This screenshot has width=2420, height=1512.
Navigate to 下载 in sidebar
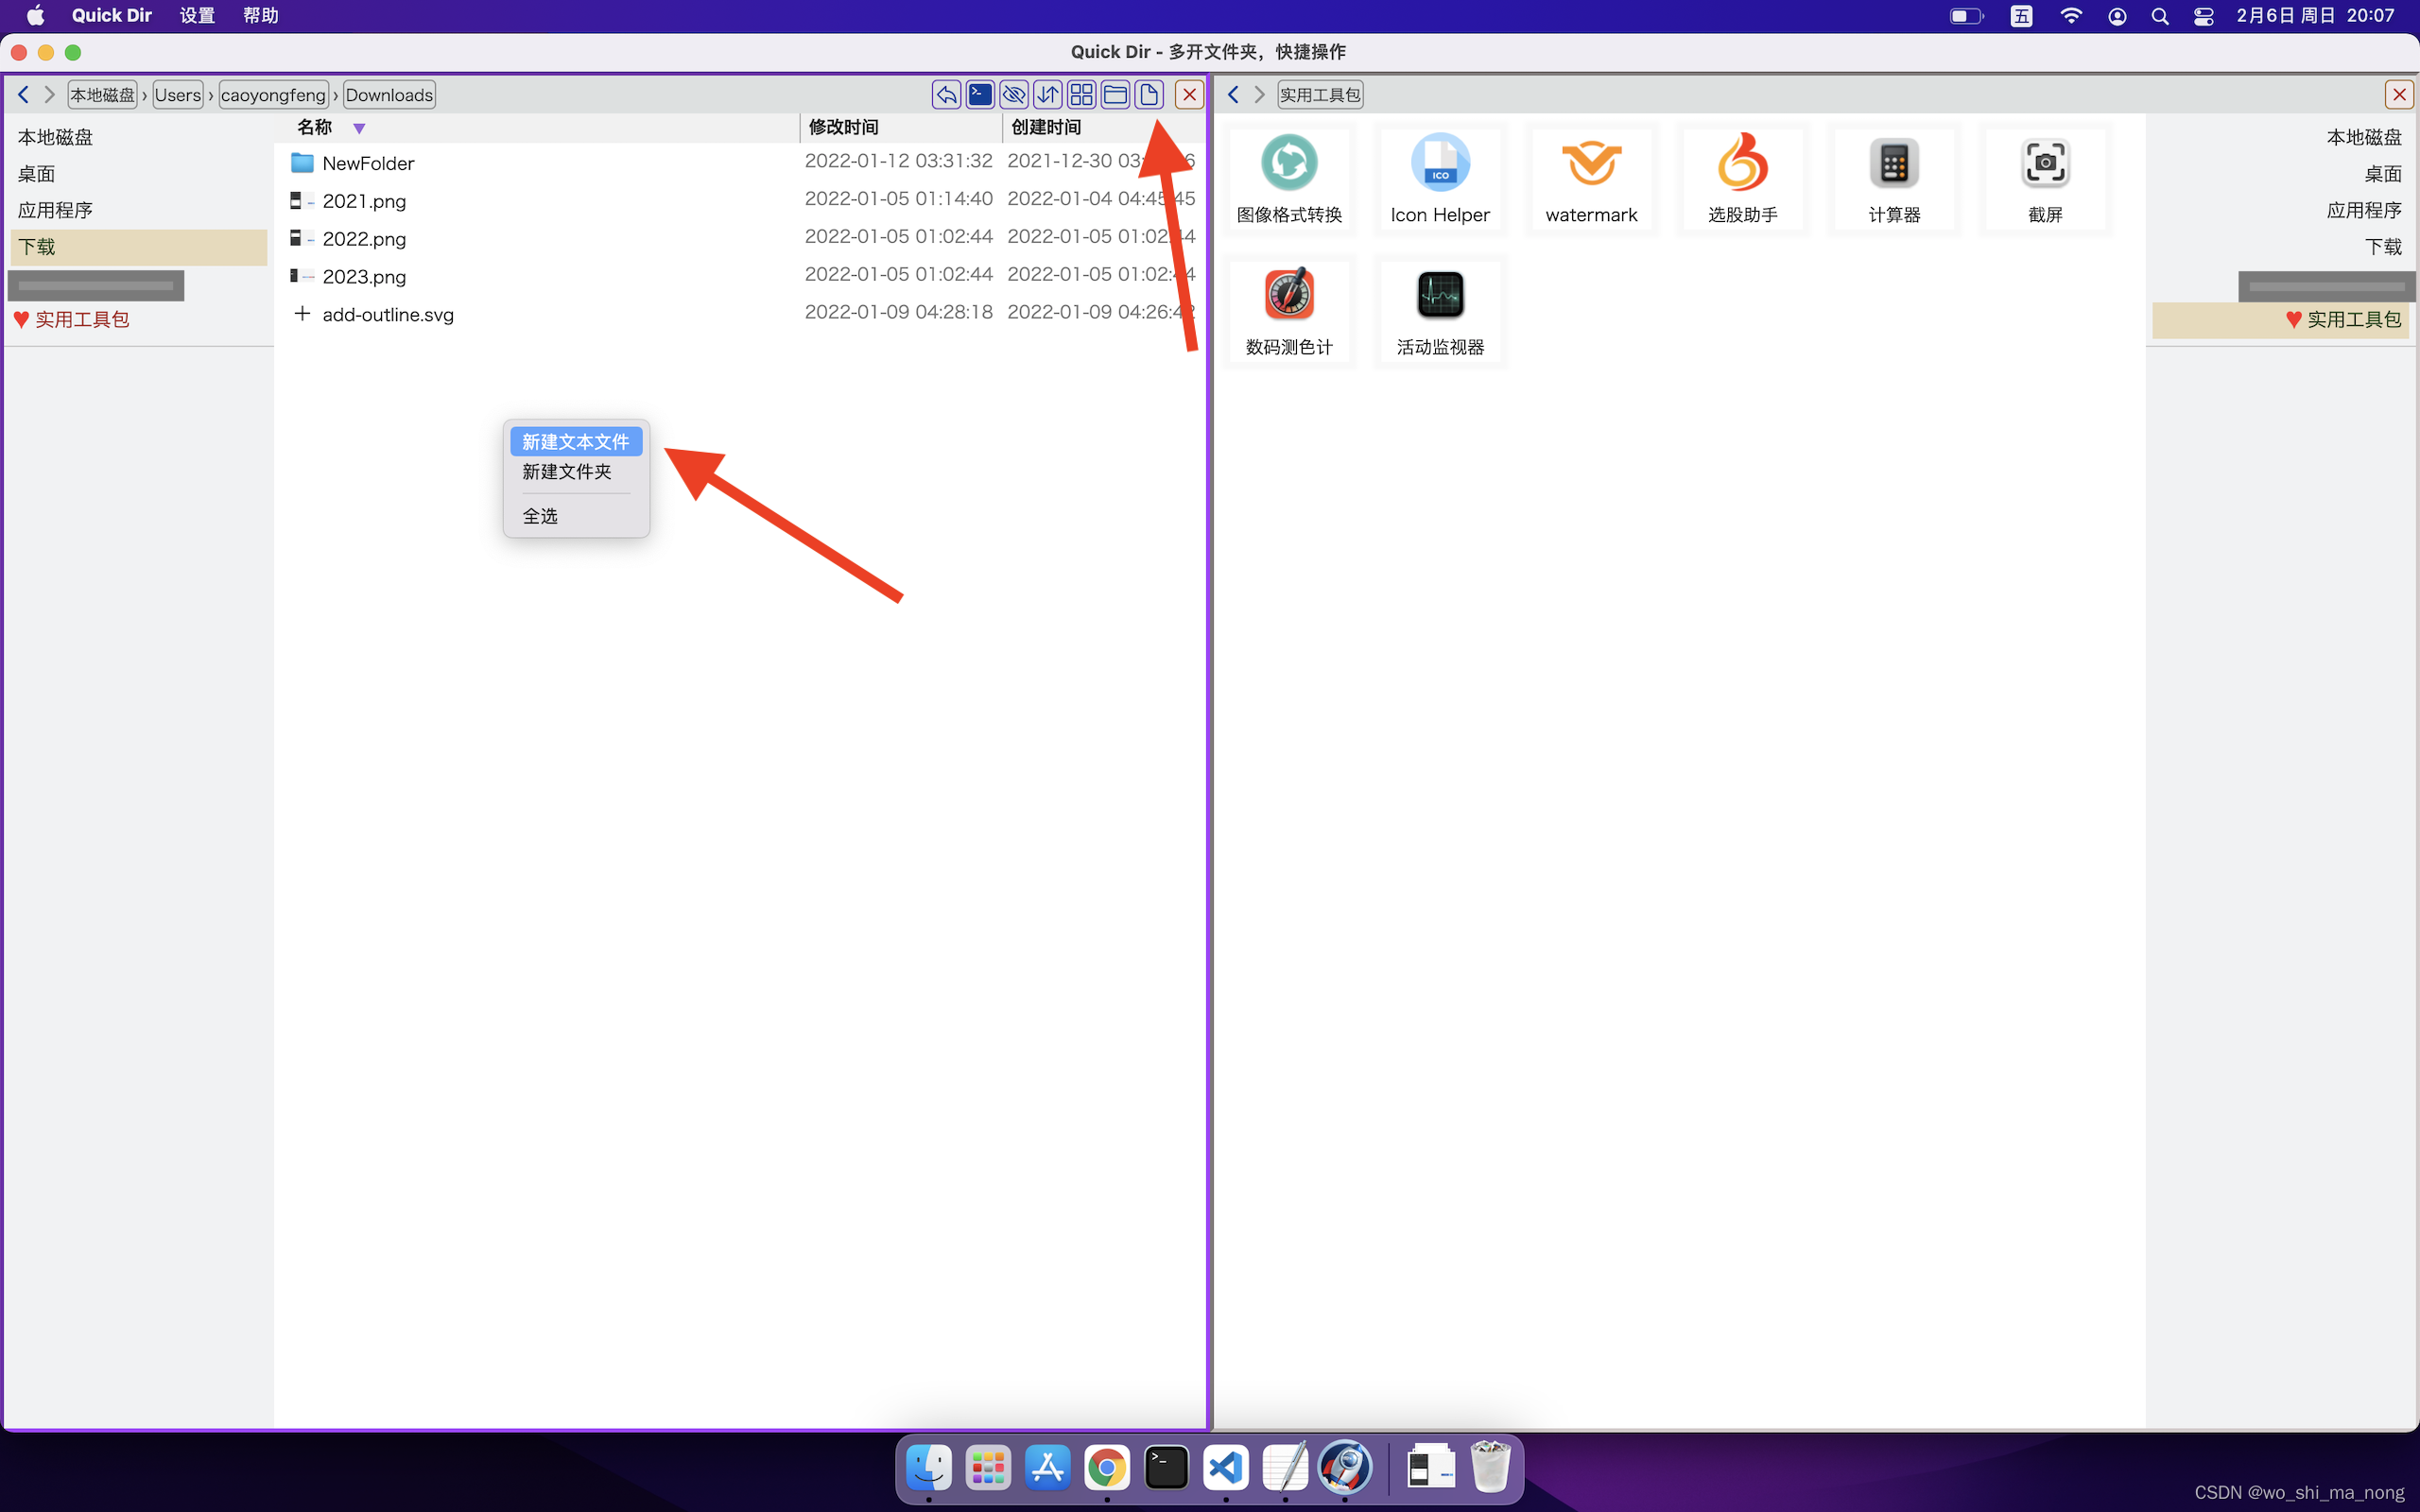[x=39, y=246]
